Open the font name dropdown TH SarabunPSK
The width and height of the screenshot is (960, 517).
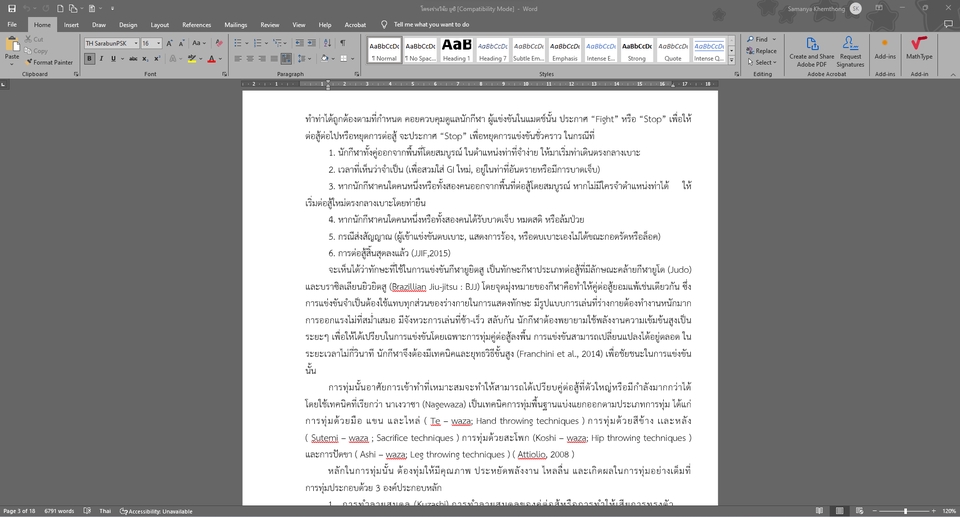[134, 44]
